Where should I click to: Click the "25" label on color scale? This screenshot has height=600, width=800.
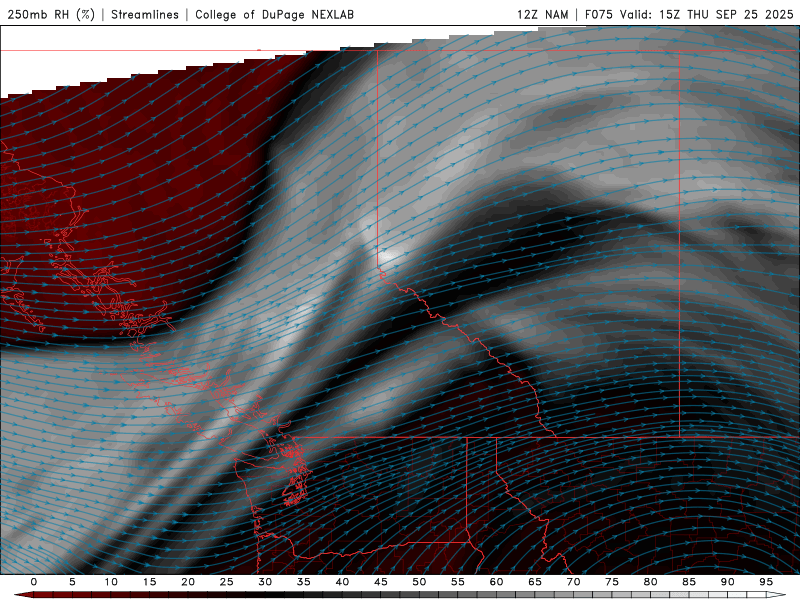point(227,582)
